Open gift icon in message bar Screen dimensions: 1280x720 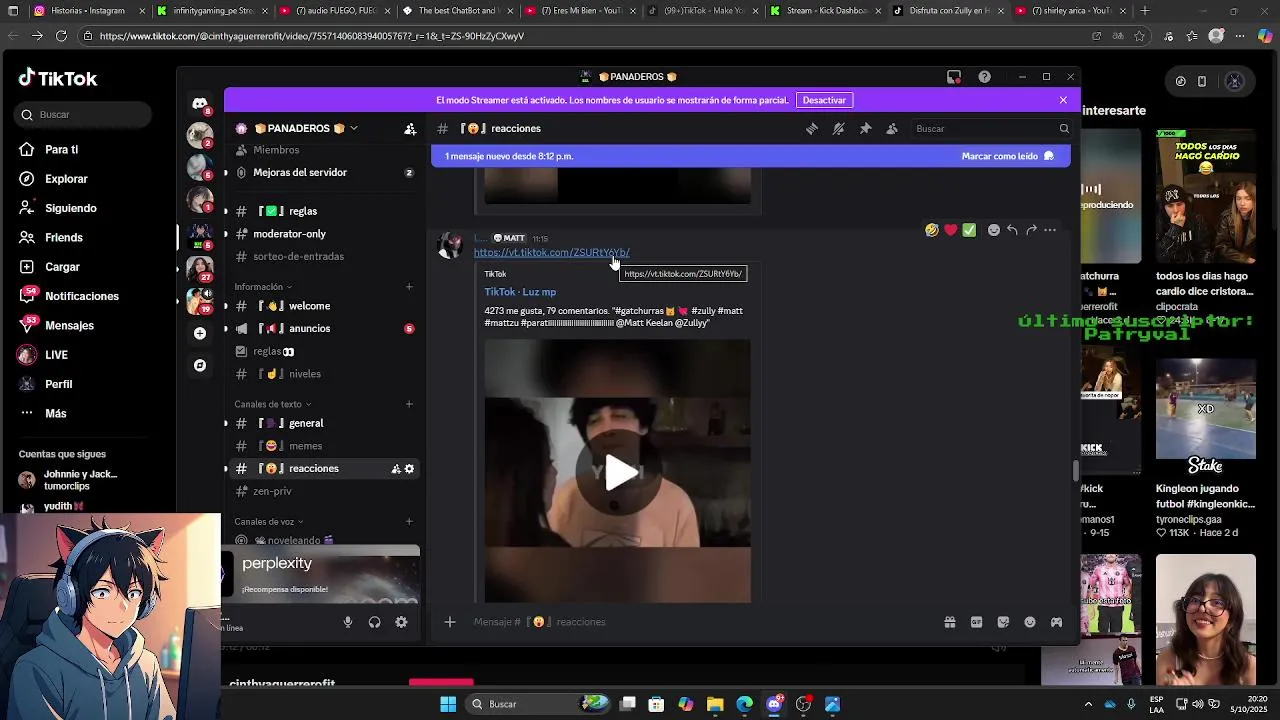pyautogui.click(x=949, y=622)
